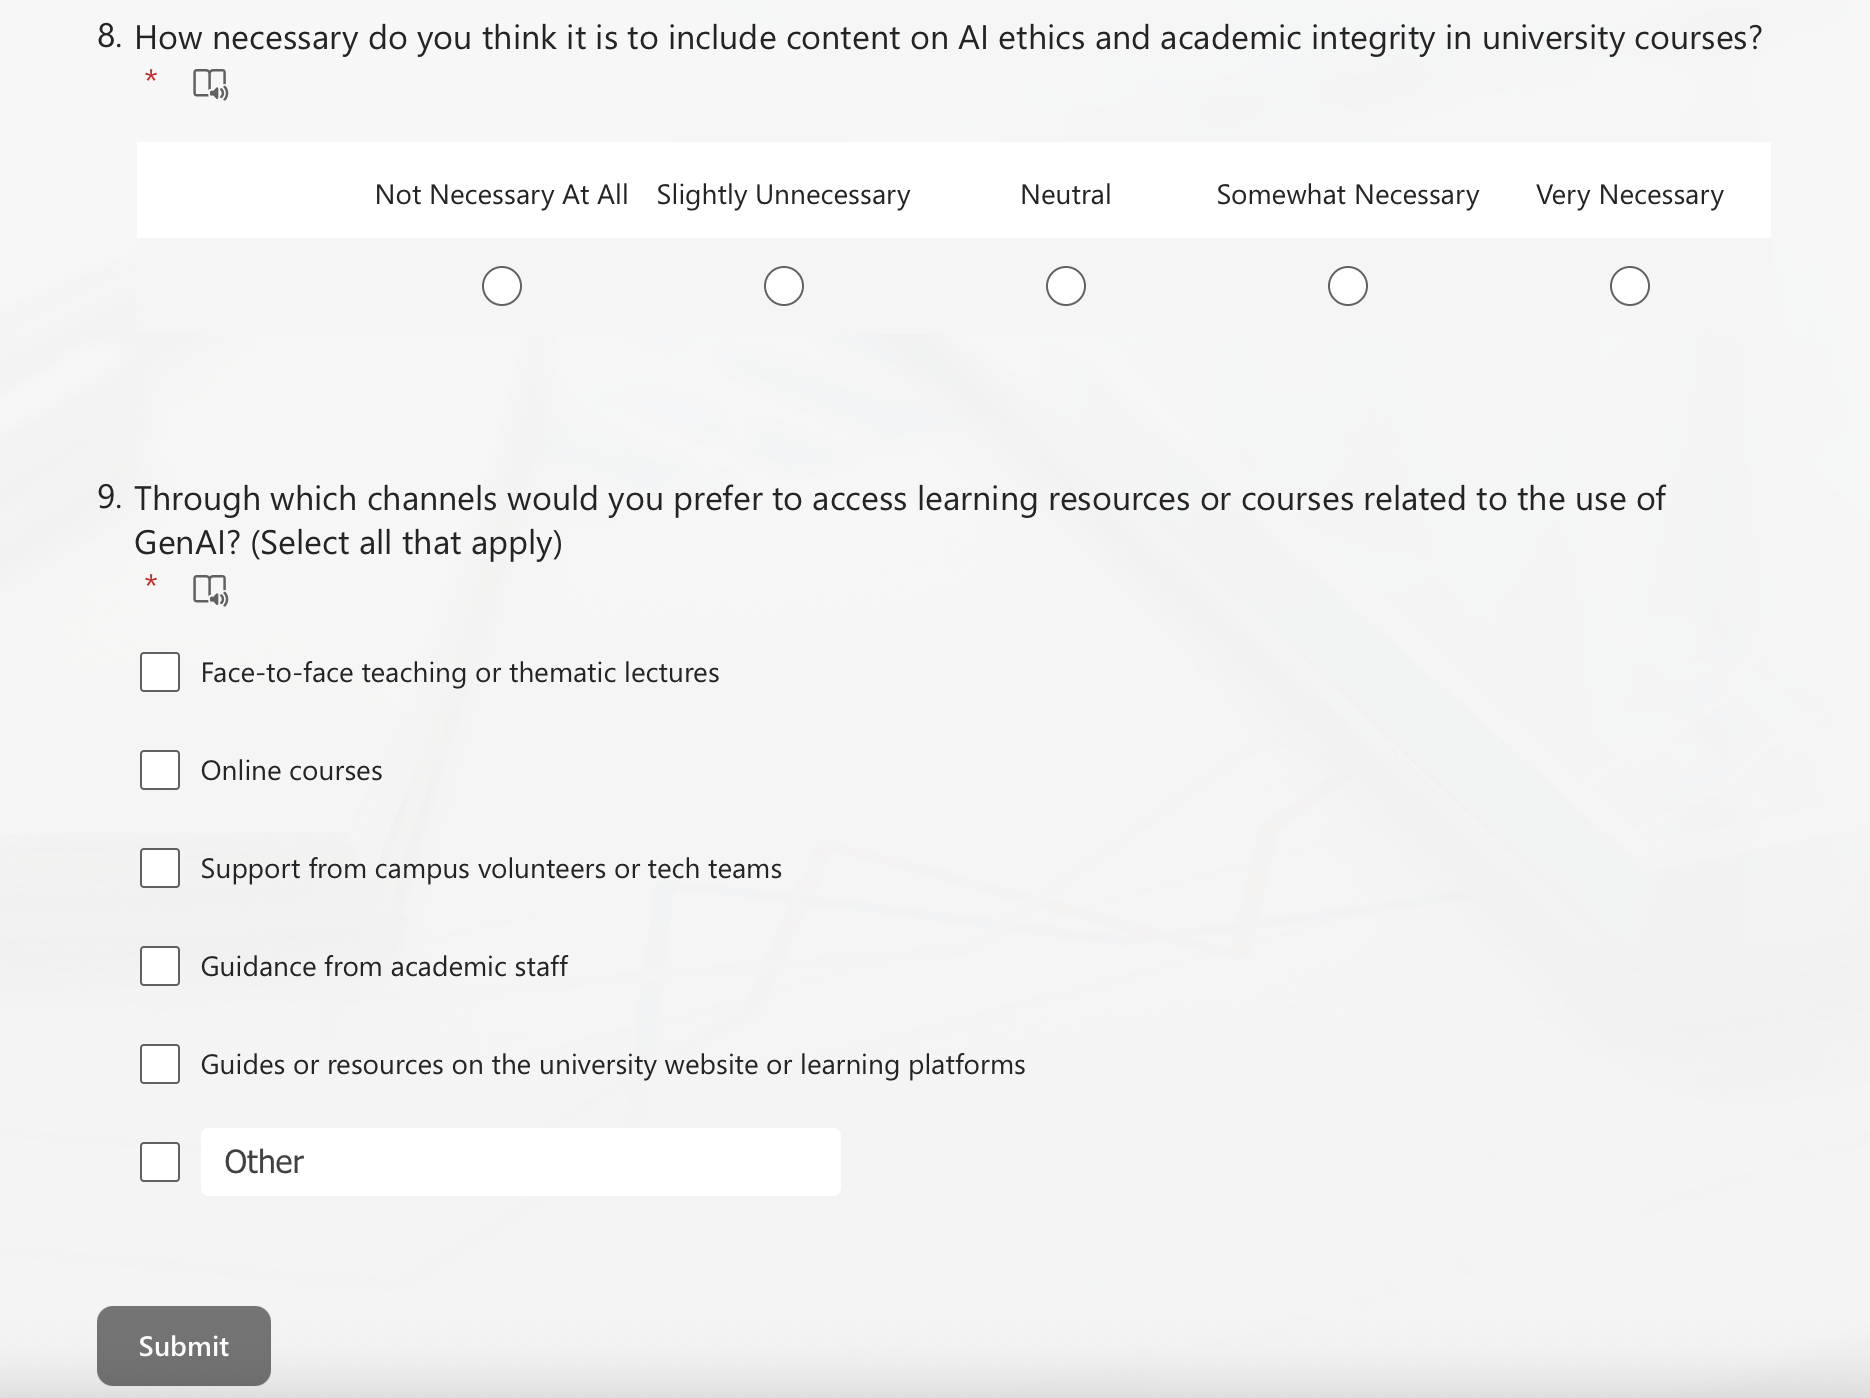Tick the 'Other' option checkbox
Viewport: 1870px width, 1398px height.
tap(160, 1162)
